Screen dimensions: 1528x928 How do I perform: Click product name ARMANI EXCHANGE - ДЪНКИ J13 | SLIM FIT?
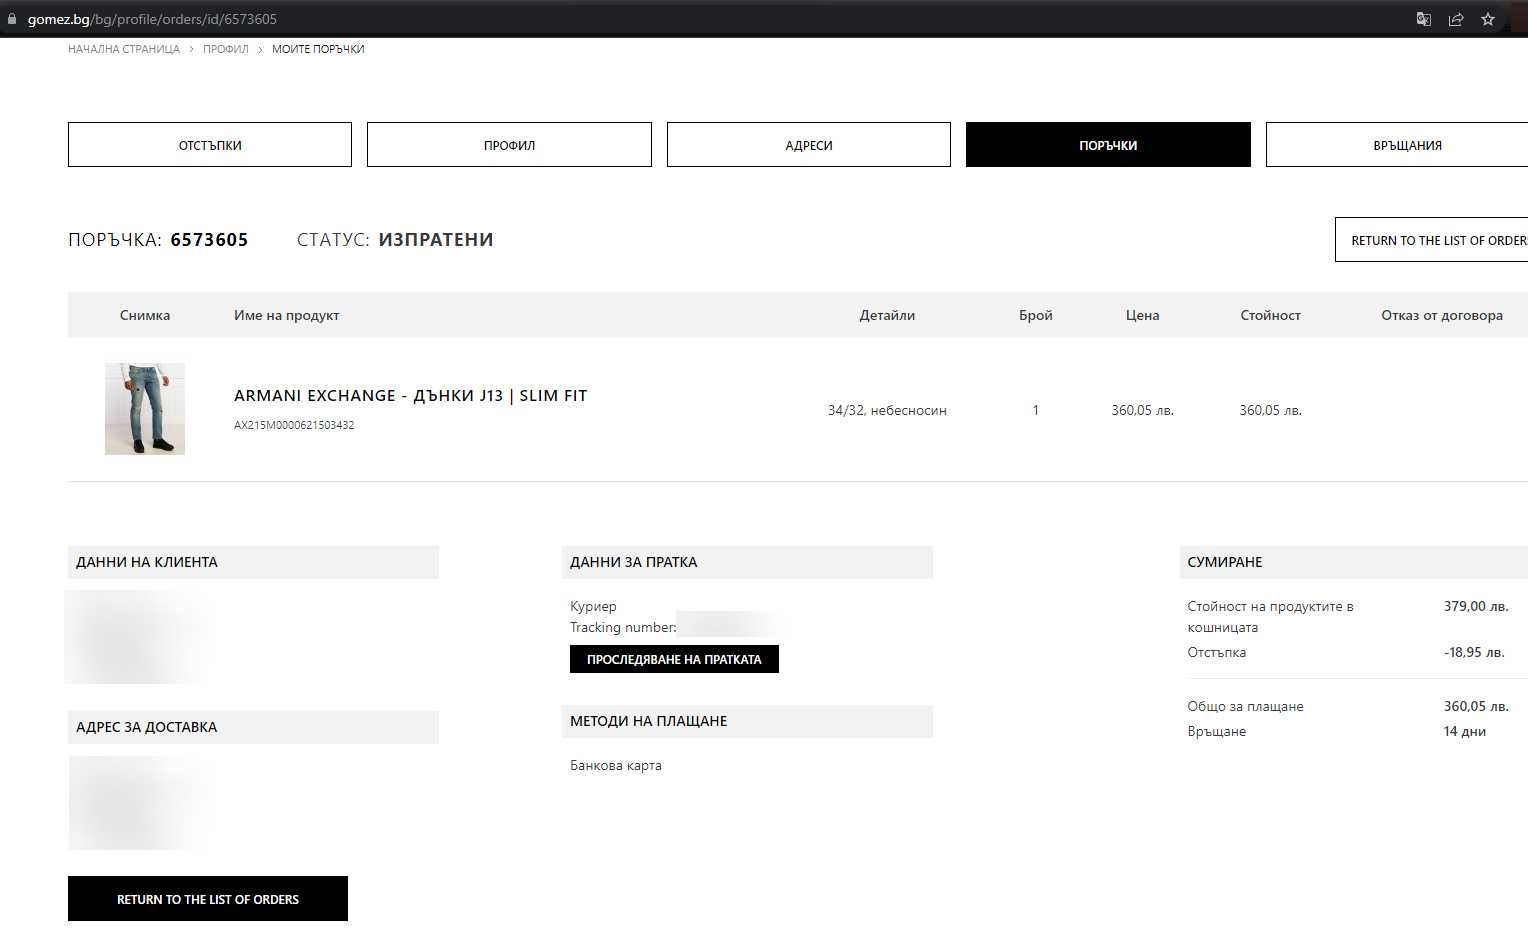tap(411, 396)
